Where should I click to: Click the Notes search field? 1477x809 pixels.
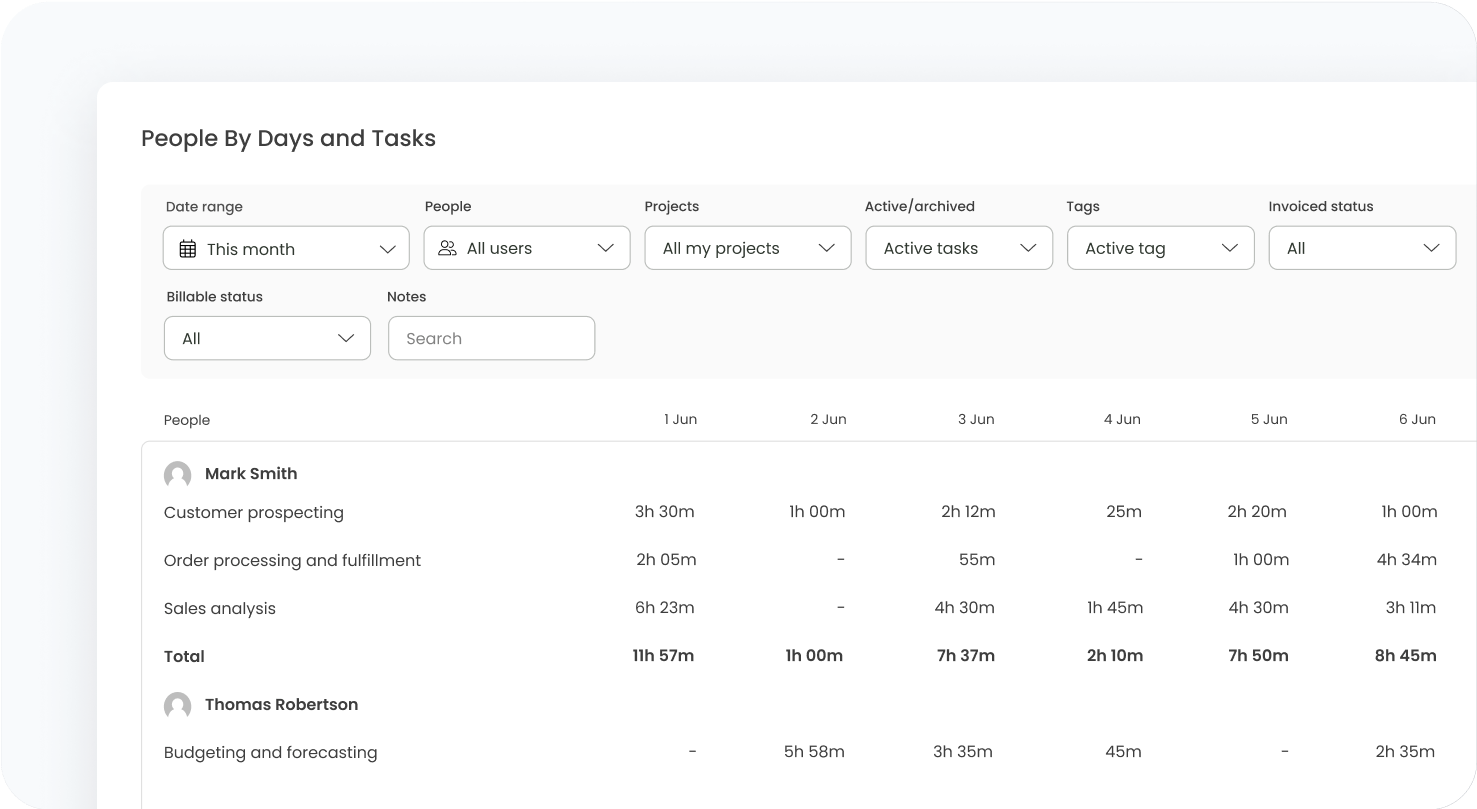coord(491,339)
